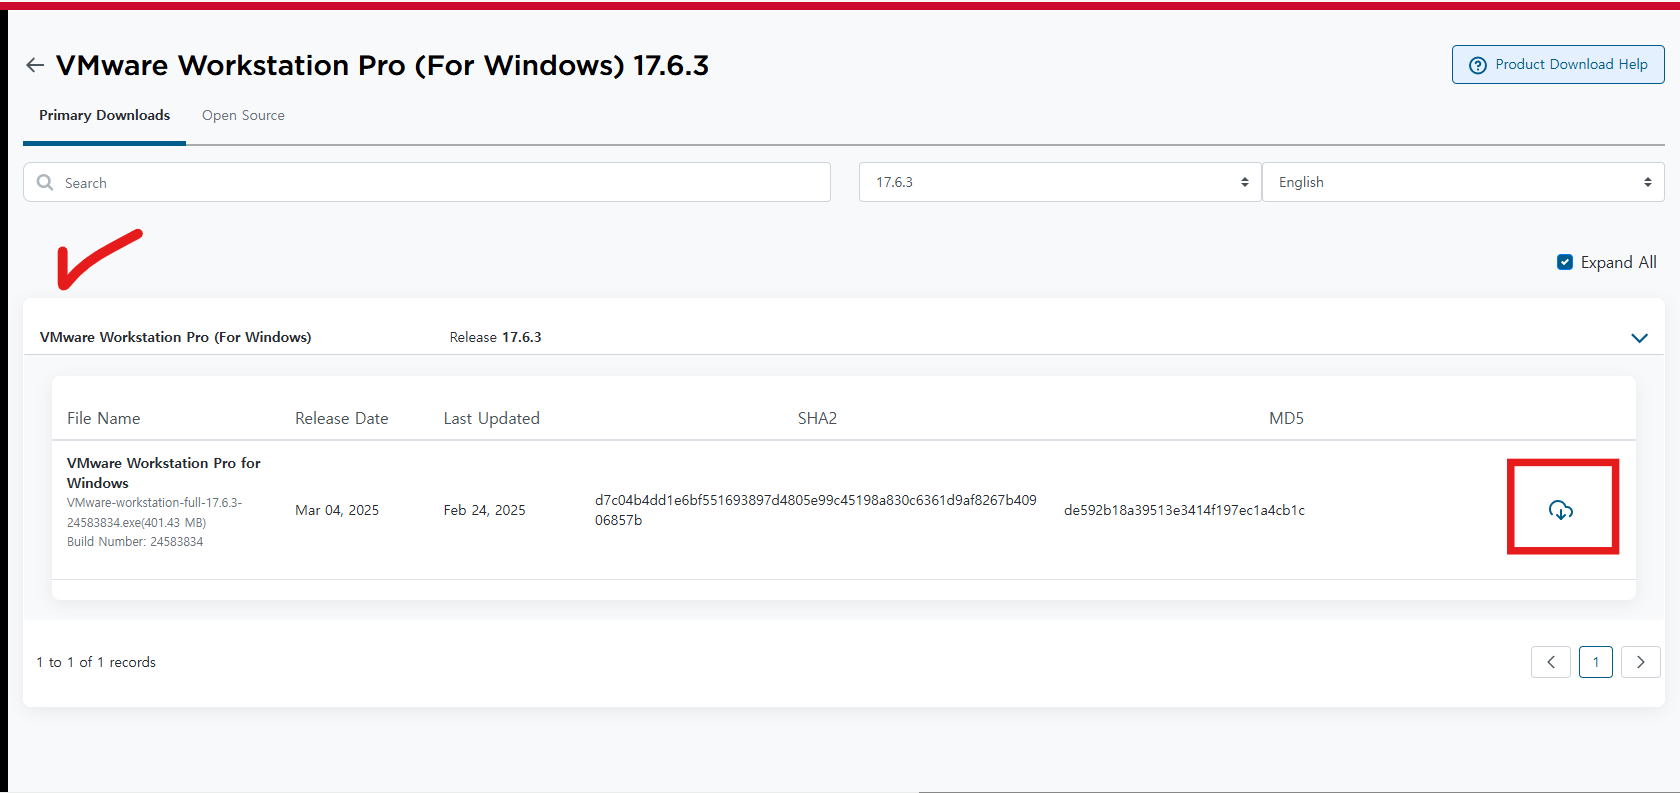Image resolution: width=1680 pixels, height=793 pixels.
Task: Focus the Search input field
Action: pos(427,182)
